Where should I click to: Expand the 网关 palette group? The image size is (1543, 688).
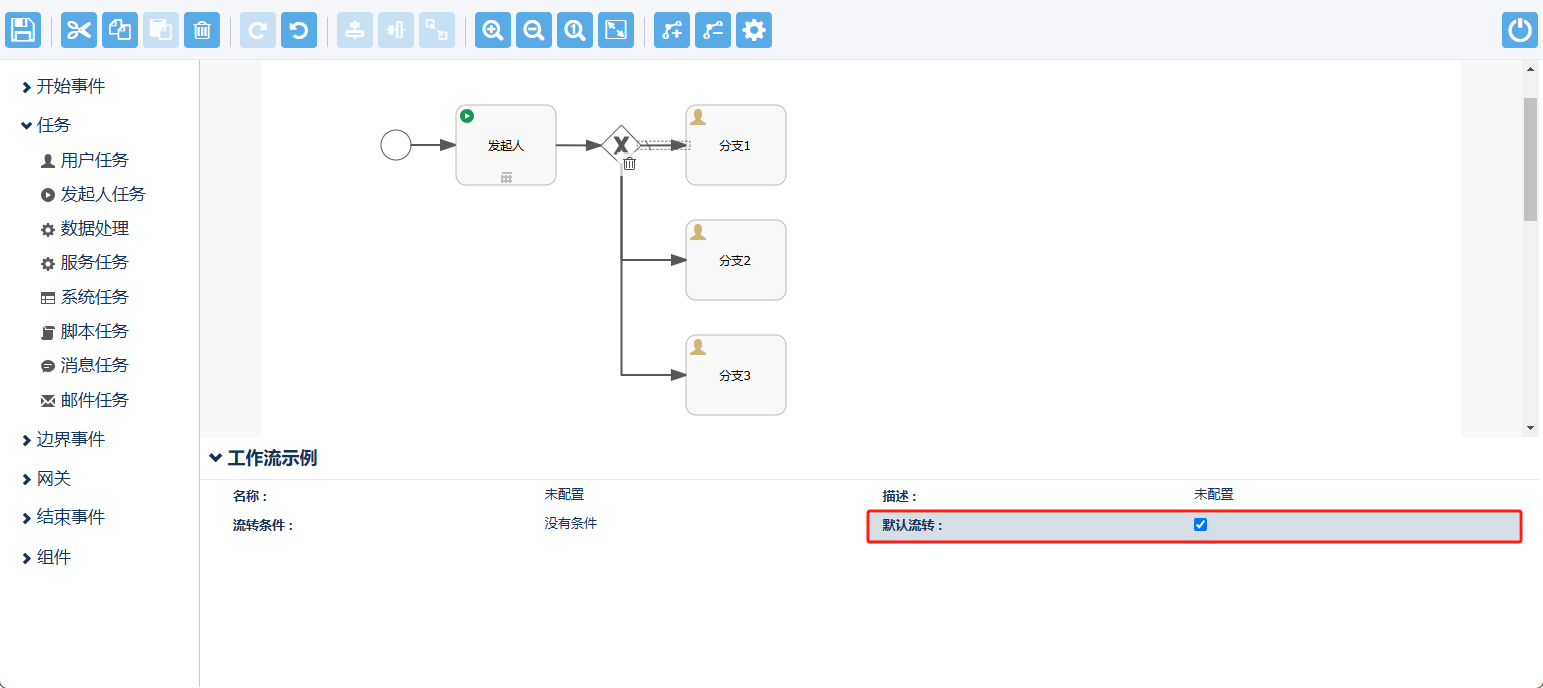pyautogui.click(x=53, y=479)
